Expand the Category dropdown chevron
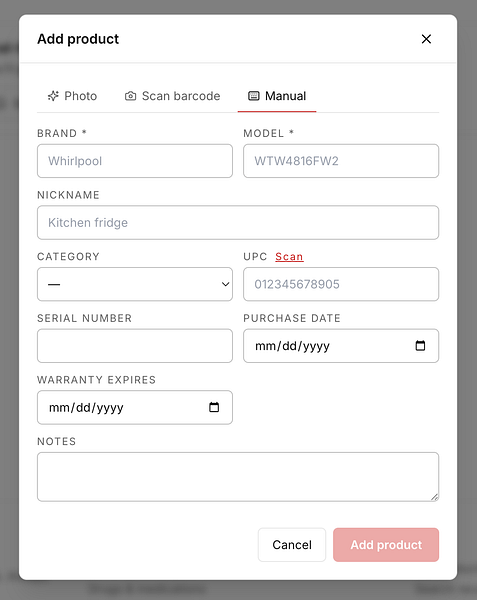This screenshot has width=477, height=600. click(x=225, y=284)
